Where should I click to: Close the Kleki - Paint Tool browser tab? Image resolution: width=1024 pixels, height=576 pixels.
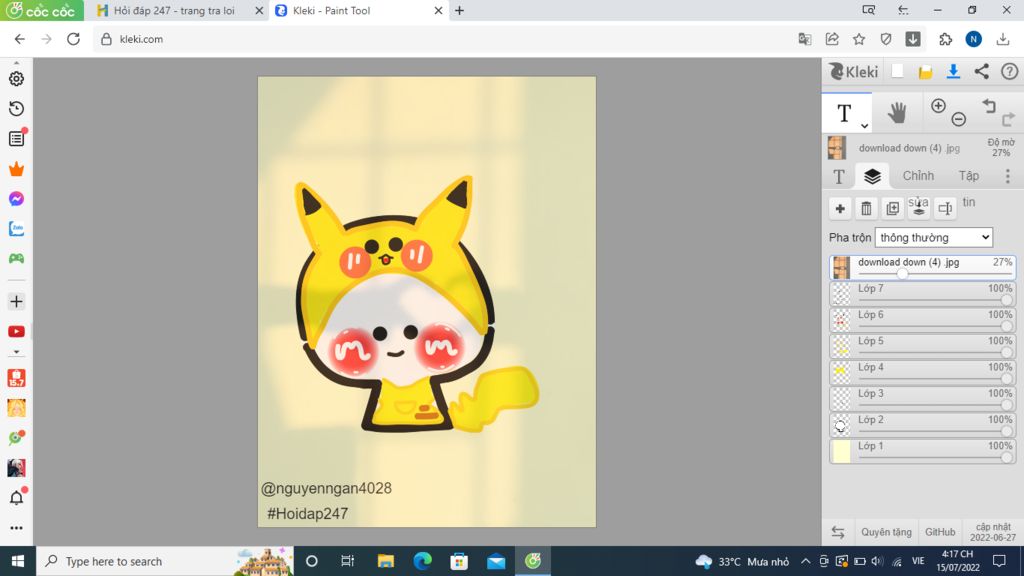[438, 10]
